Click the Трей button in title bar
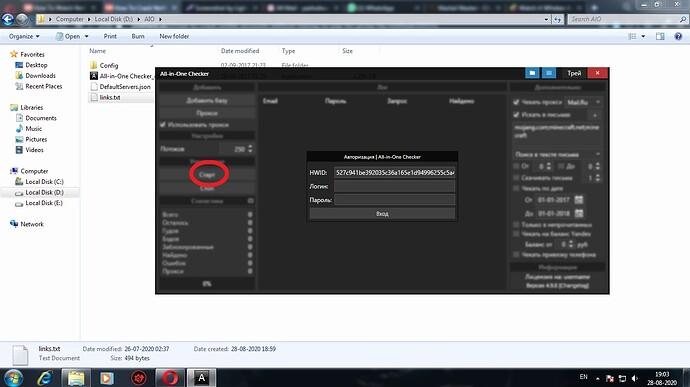Image resolution: width=690 pixels, height=387 pixels. click(574, 73)
